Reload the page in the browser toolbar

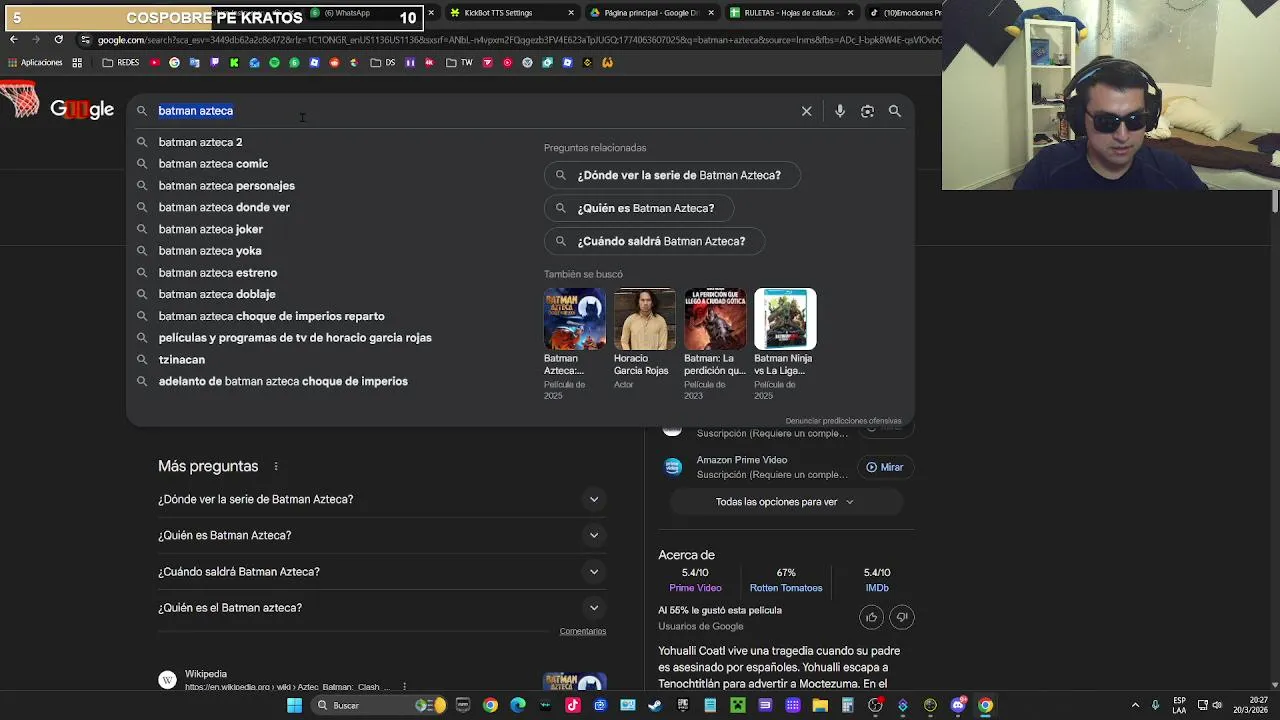click(58, 40)
